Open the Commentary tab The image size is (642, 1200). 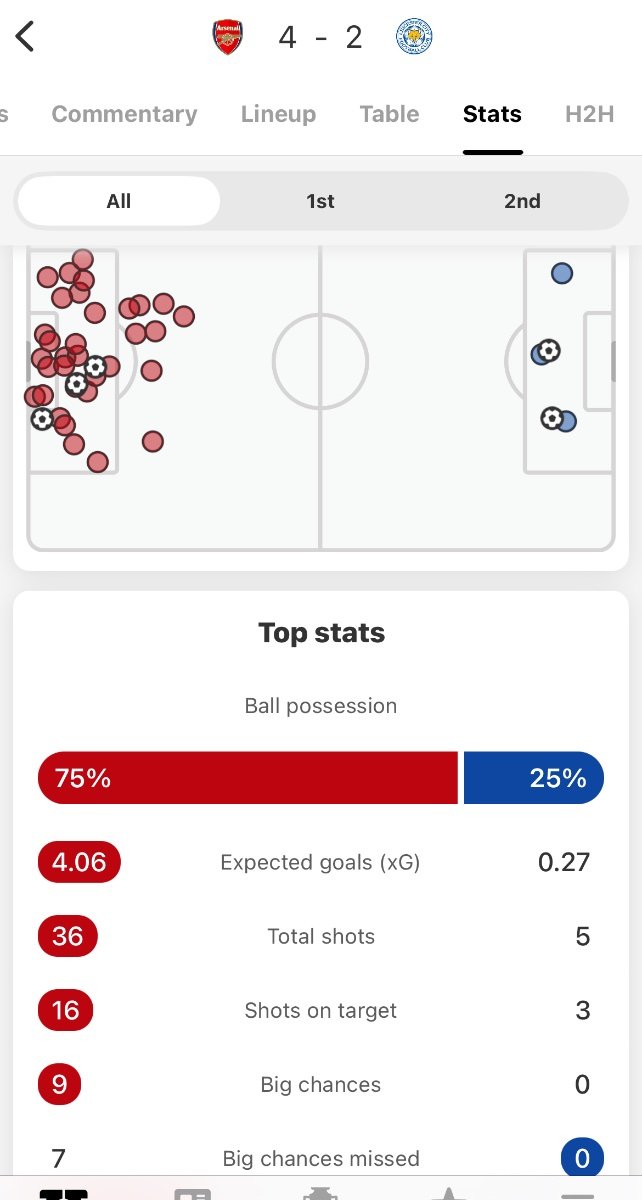pyautogui.click(x=124, y=114)
